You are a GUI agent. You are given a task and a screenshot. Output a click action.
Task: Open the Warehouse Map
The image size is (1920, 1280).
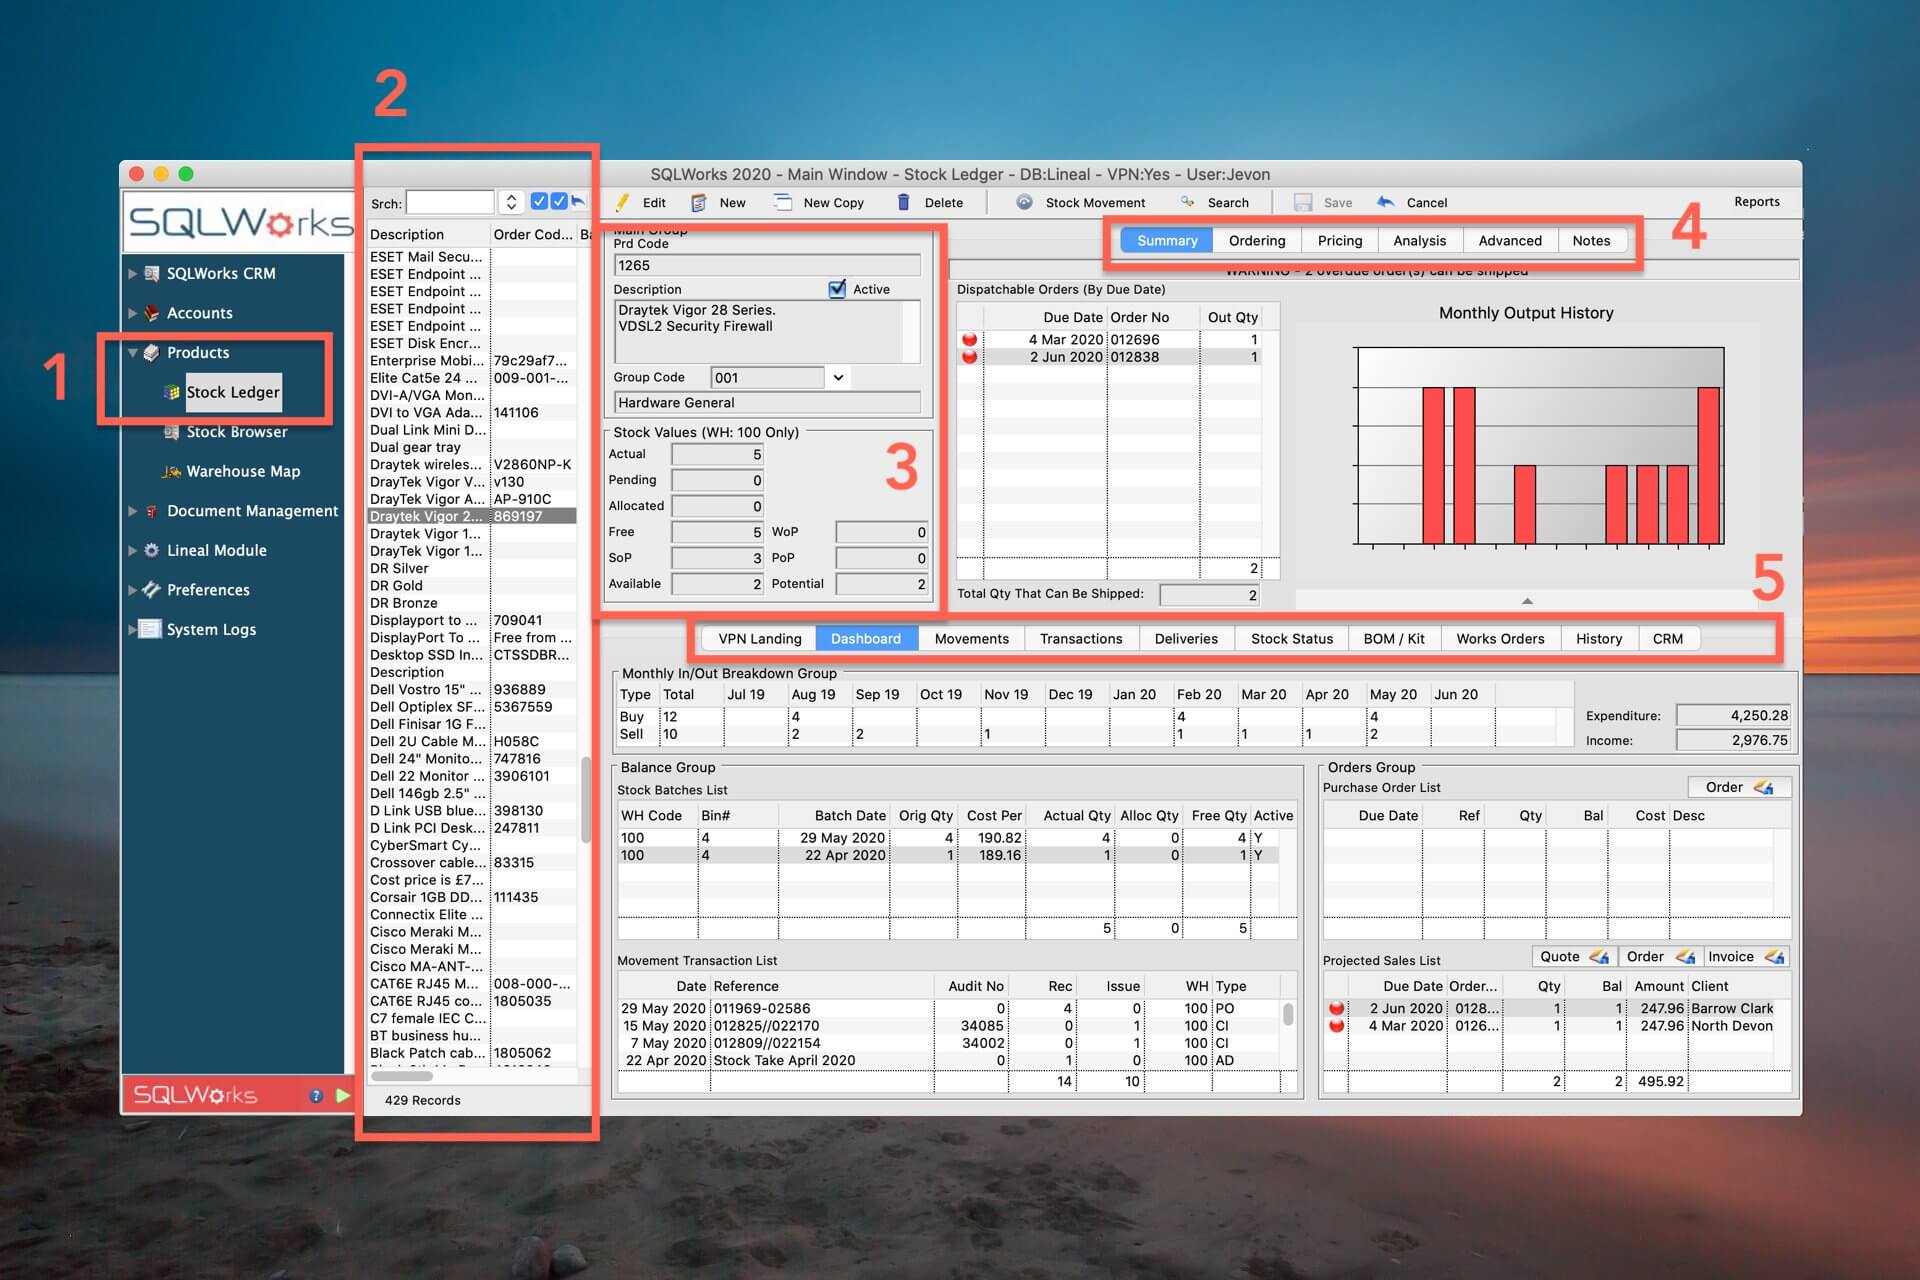(x=242, y=471)
